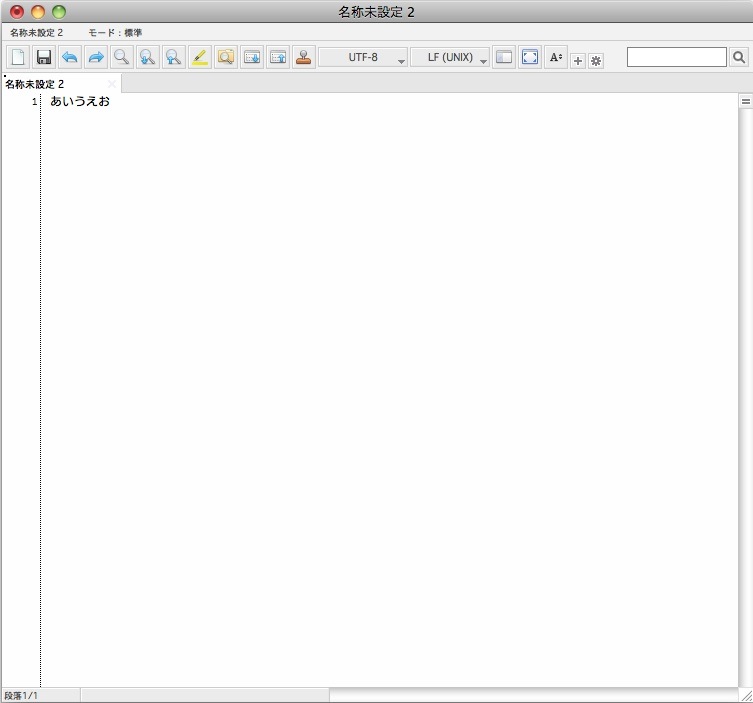Toggle full screen mode icon
Image resolution: width=753 pixels, height=703 pixels.
530,58
